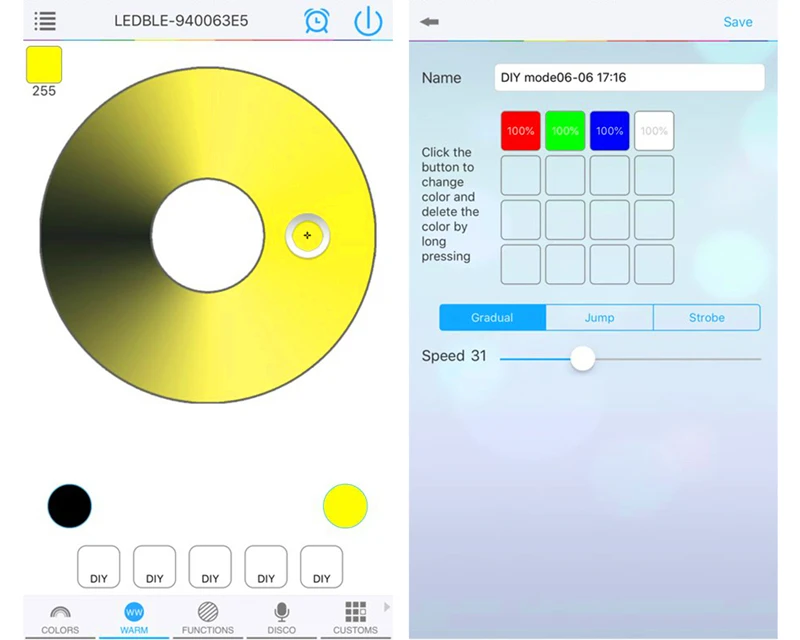This screenshot has height=640, width=800.
Task: Choose Gradual transition mode
Action: tap(492, 317)
